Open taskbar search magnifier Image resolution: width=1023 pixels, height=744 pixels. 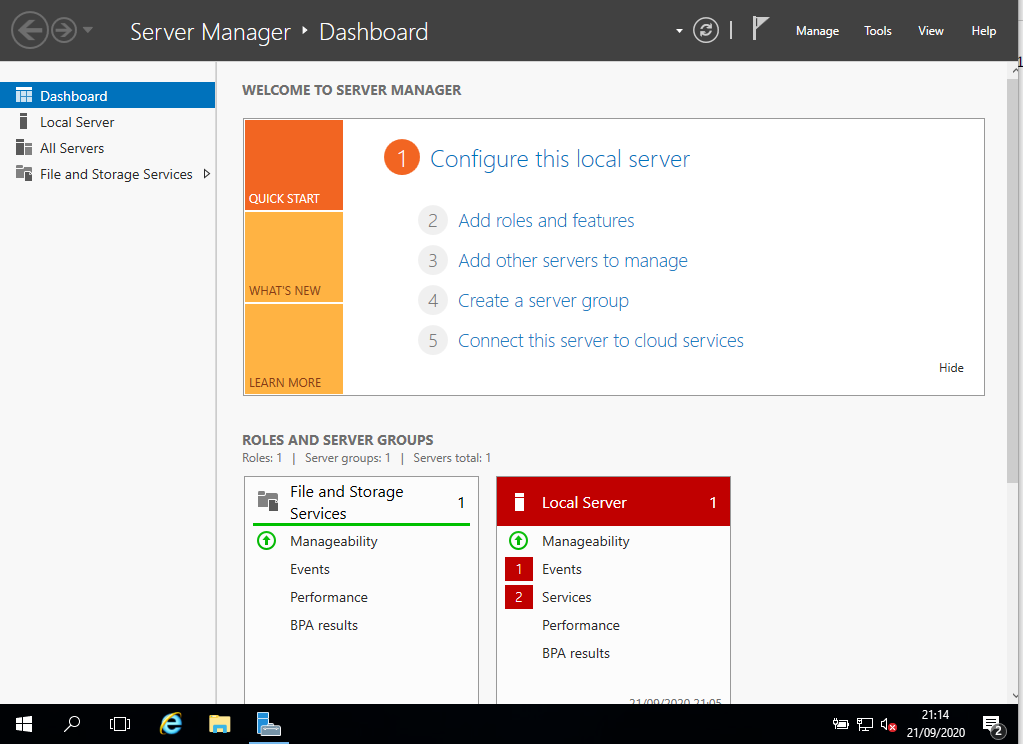[x=72, y=724]
